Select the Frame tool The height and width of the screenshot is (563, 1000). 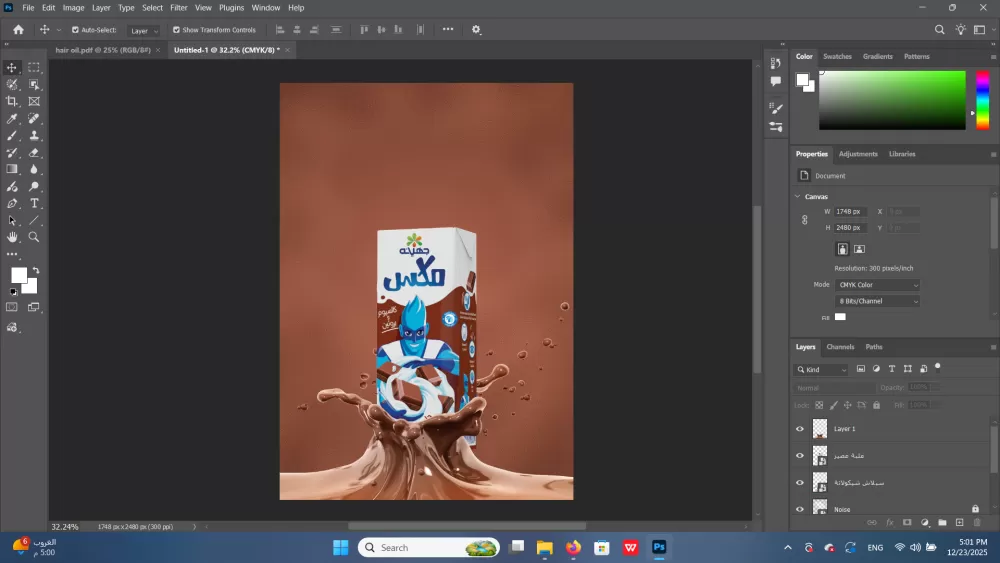(34, 101)
